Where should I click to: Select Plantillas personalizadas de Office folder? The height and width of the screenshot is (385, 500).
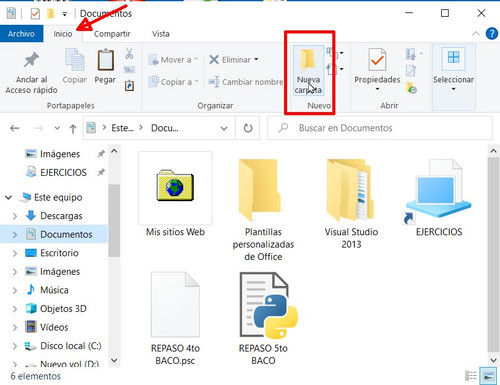(263, 210)
